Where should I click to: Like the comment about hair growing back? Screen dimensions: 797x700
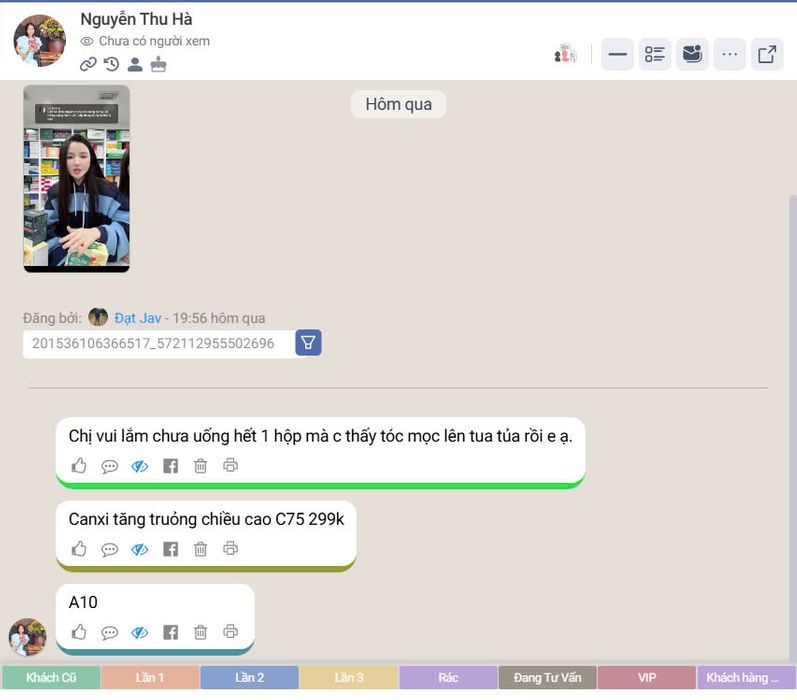(x=79, y=465)
